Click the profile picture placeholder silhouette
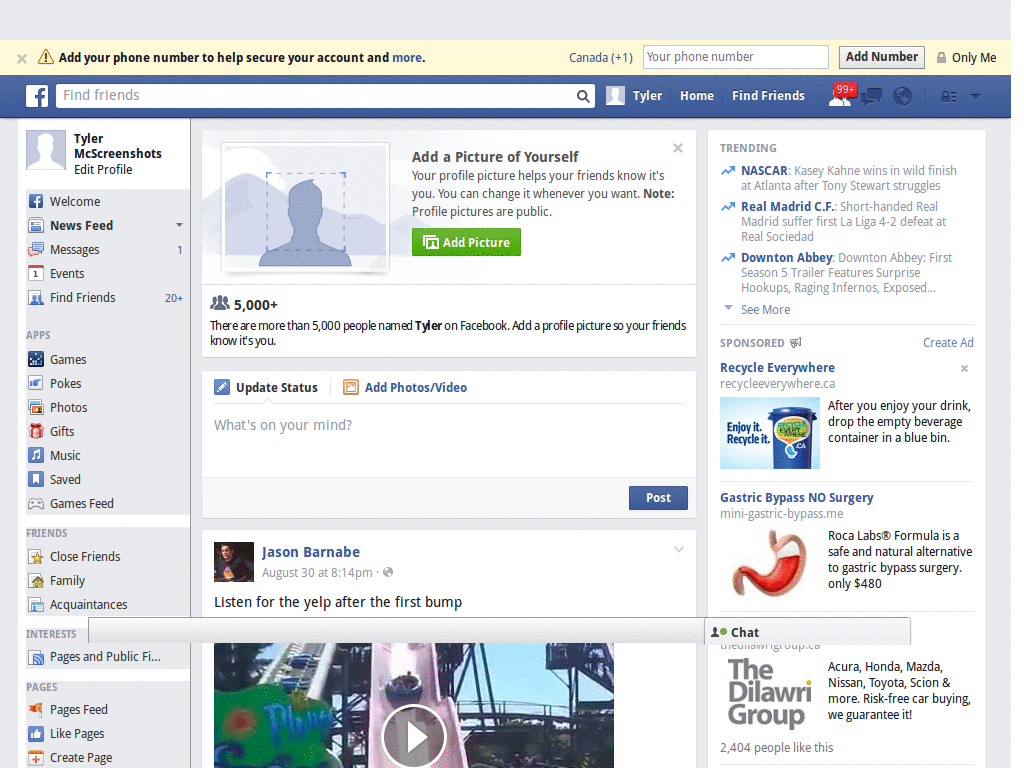Viewport: 1024px width, 768px height. tap(306, 208)
